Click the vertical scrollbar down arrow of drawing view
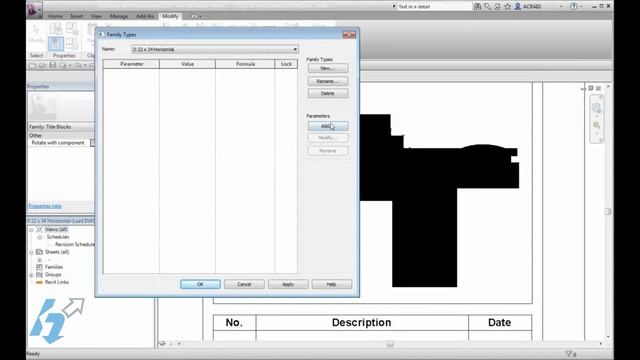The height and width of the screenshot is (360, 640). coord(608,337)
